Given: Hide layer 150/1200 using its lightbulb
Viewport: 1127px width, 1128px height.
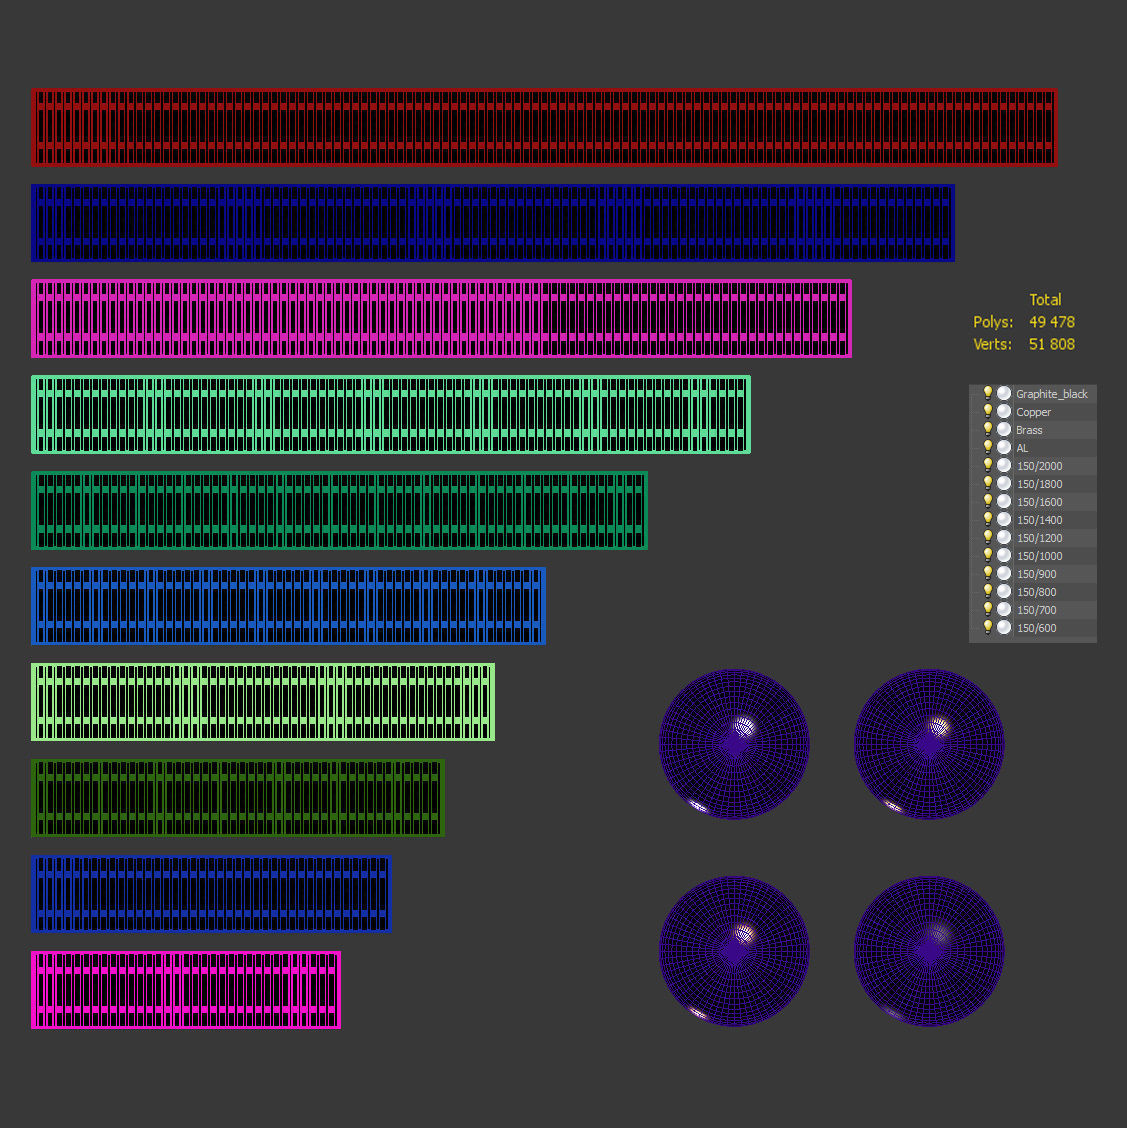Looking at the screenshot, I should coord(988,537).
